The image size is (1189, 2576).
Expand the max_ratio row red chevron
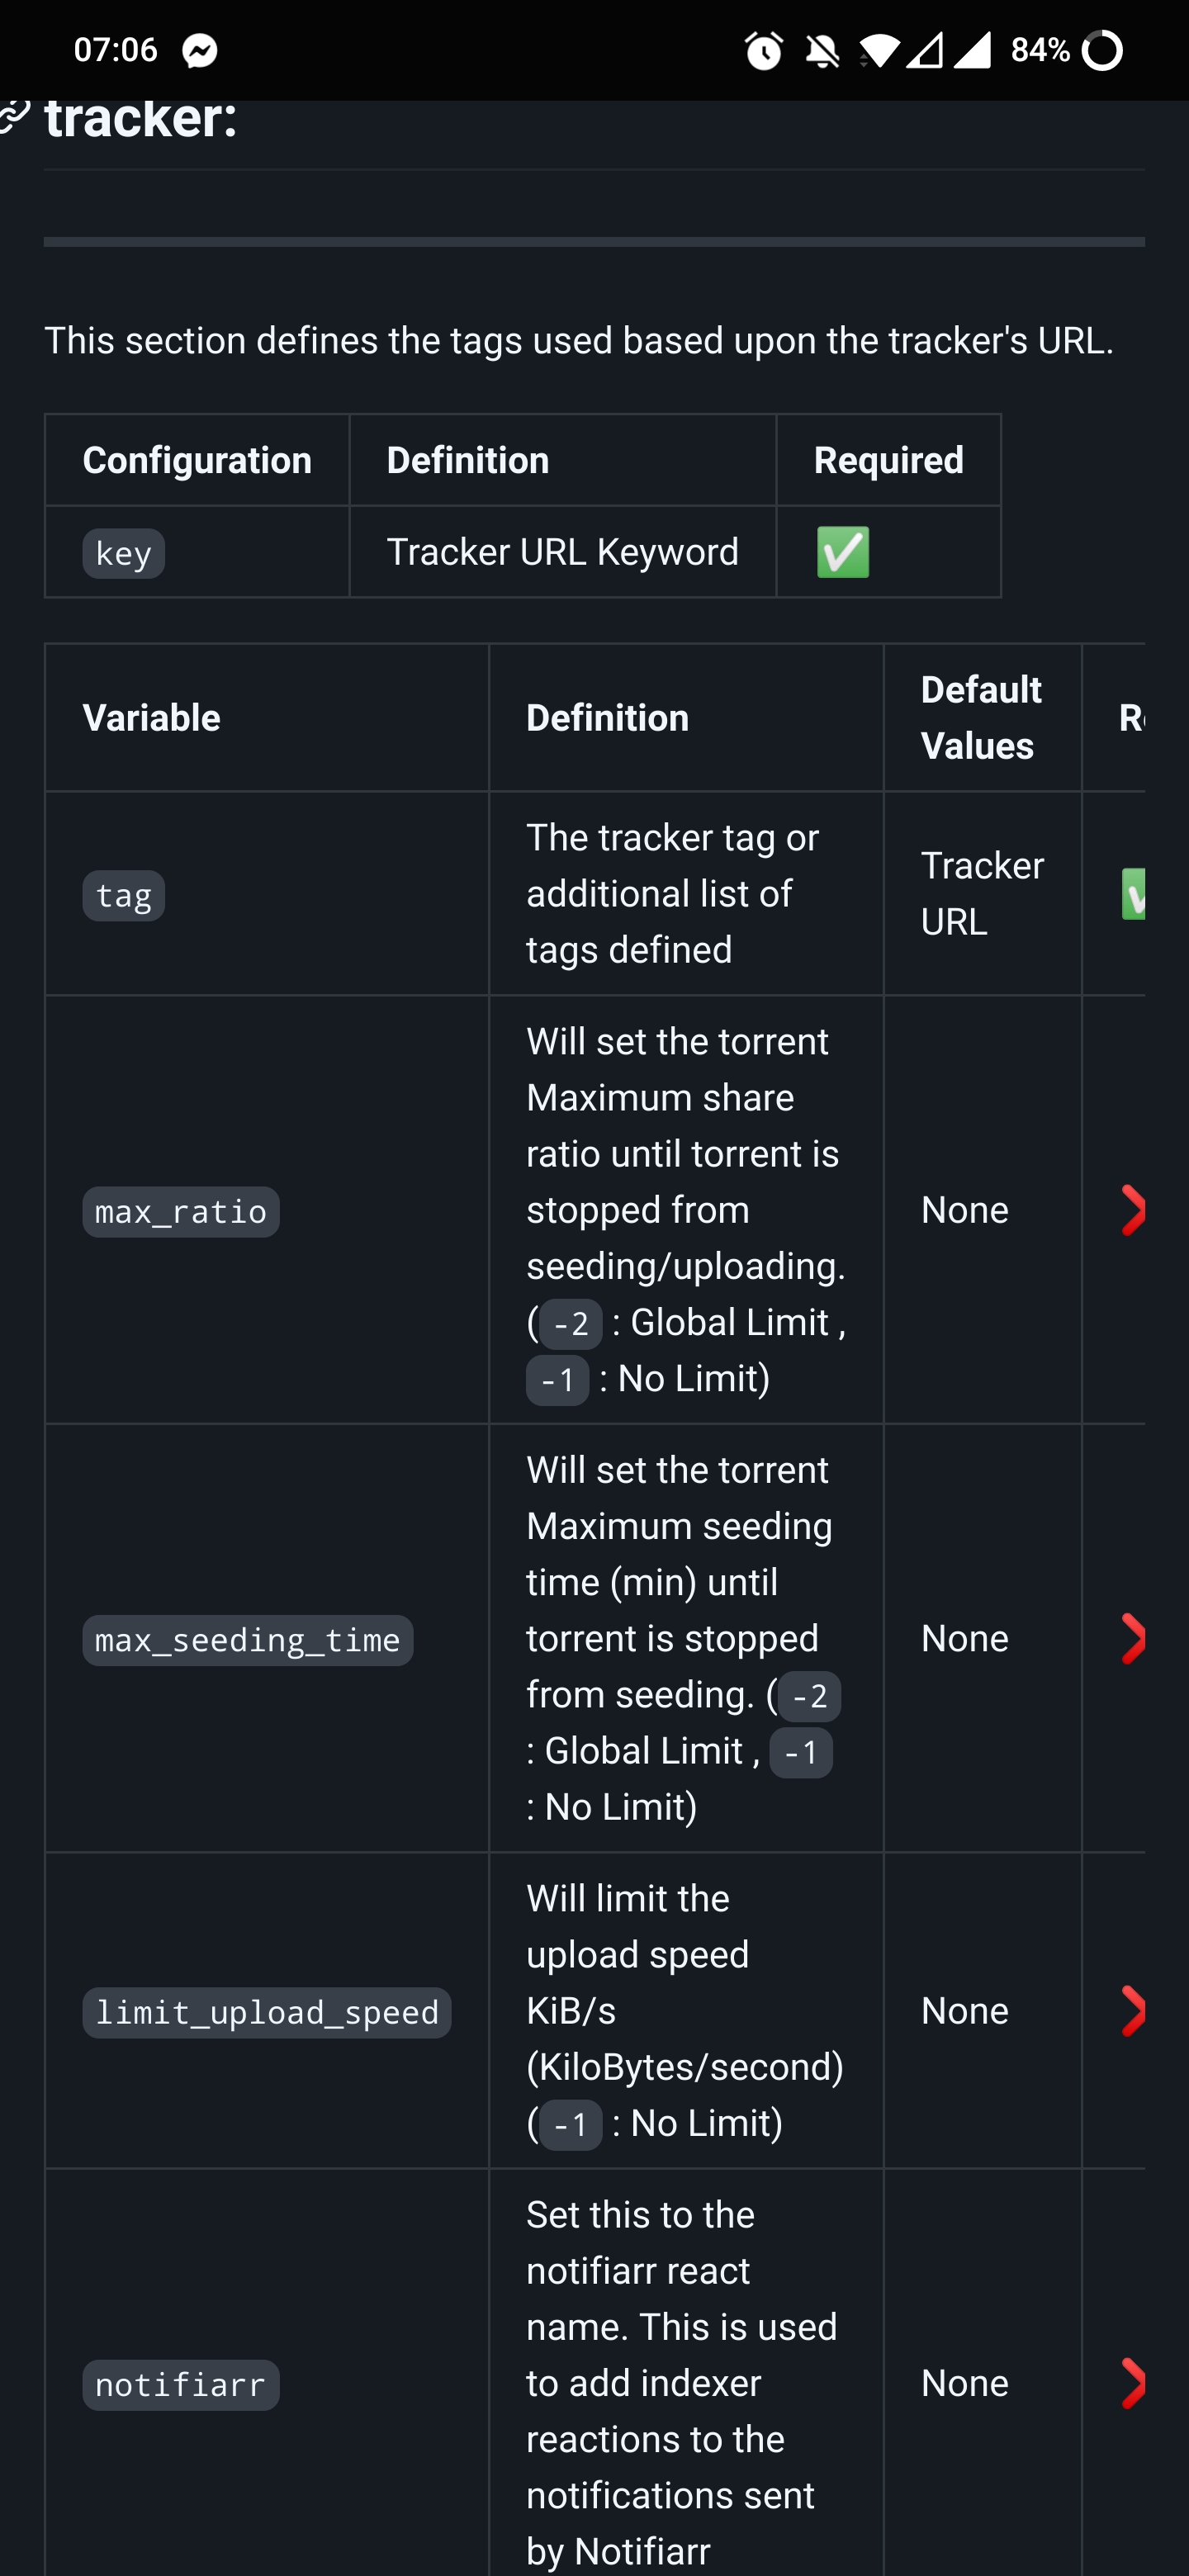click(1135, 1210)
